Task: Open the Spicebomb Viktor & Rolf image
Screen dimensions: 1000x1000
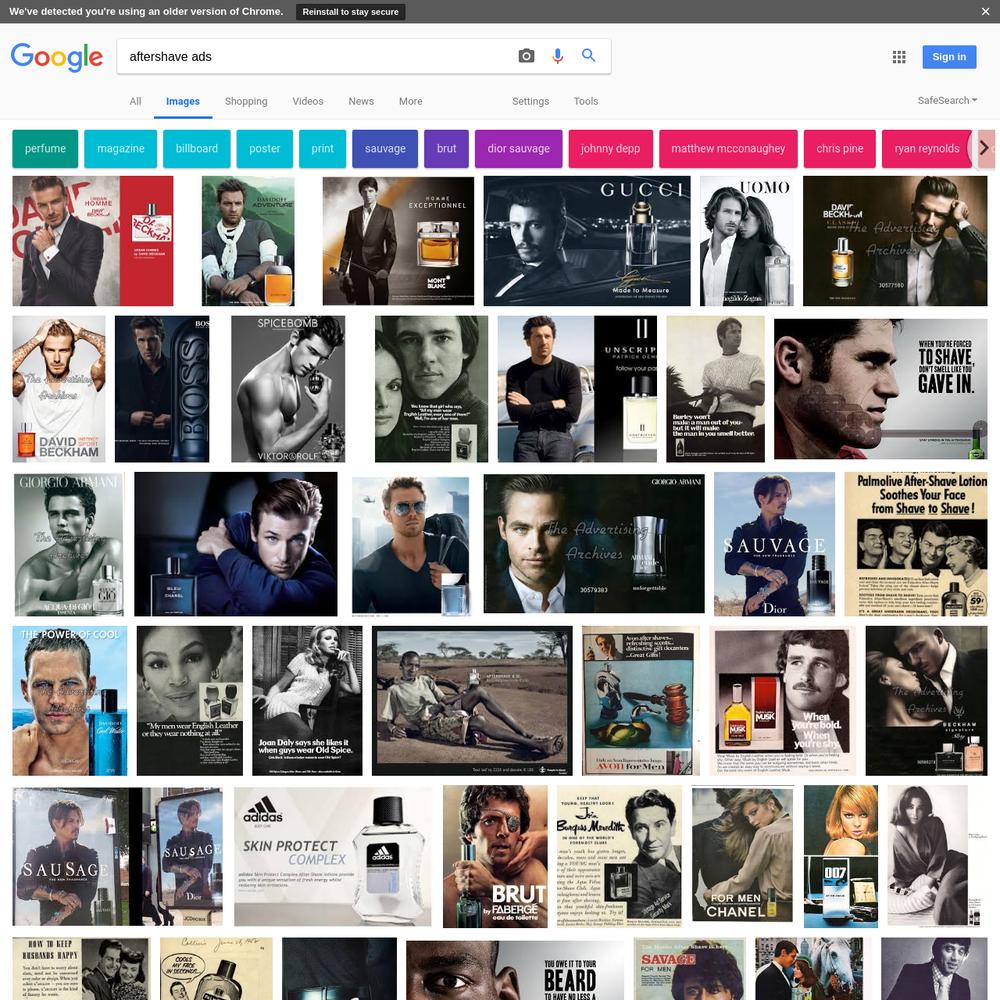Action: [288, 389]
